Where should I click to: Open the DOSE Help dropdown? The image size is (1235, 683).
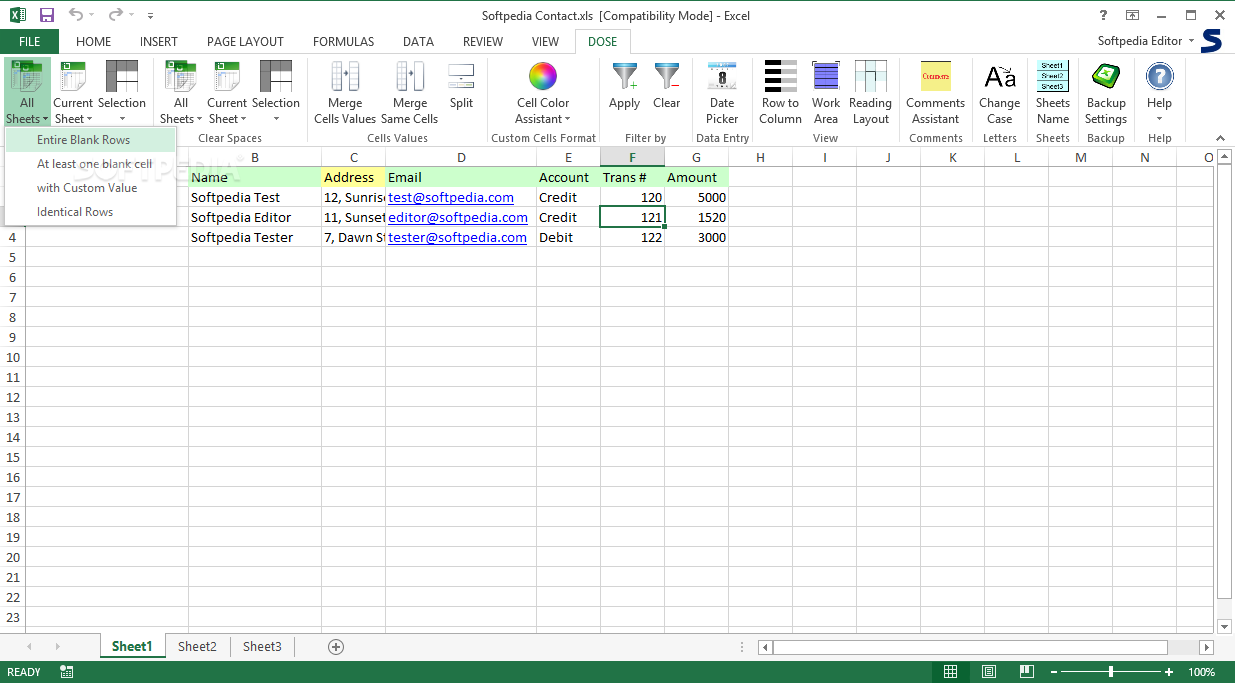[1159, 92]
